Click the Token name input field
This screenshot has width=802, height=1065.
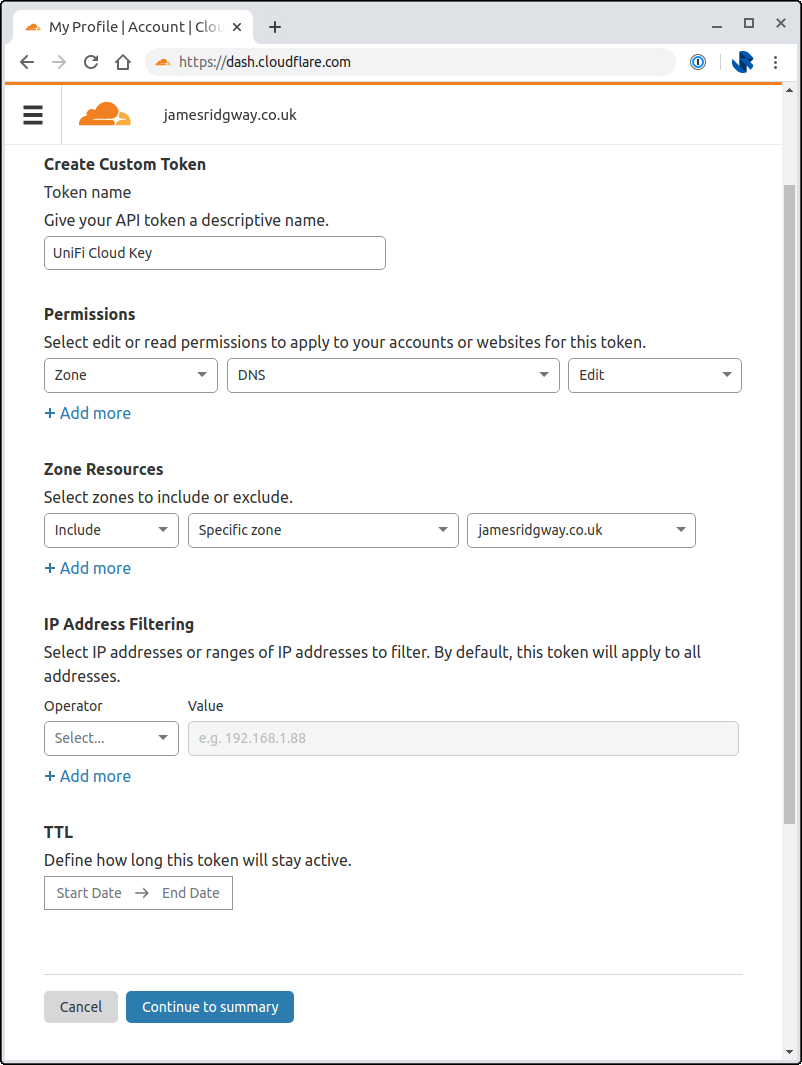click(215, 253)
